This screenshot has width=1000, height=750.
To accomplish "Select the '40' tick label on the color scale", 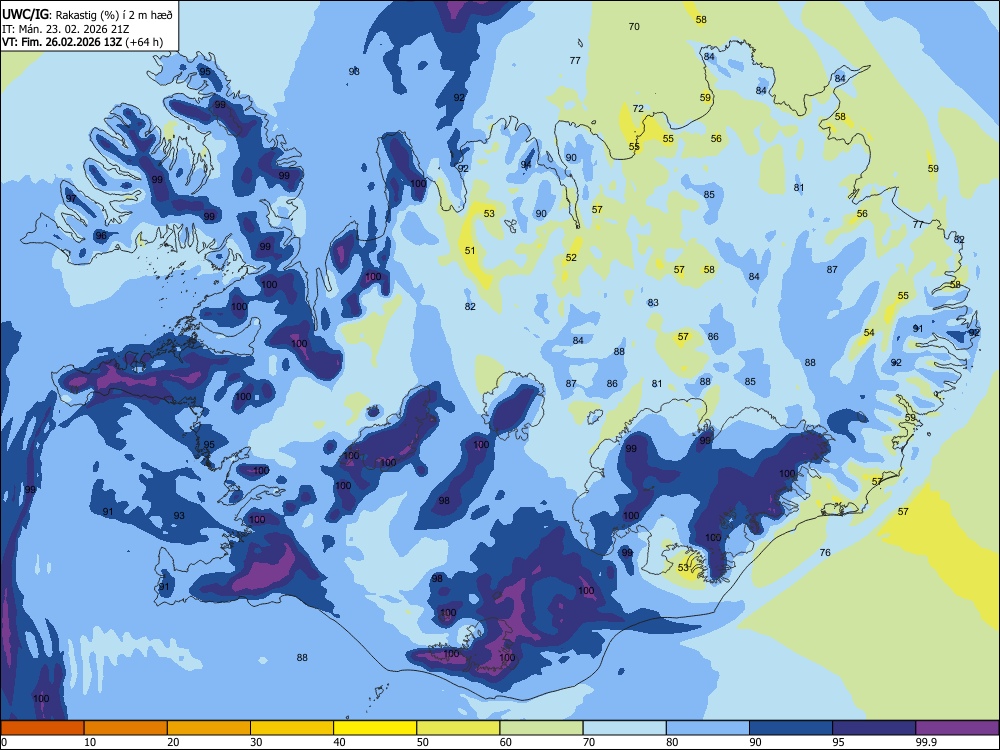I will 339,742.
